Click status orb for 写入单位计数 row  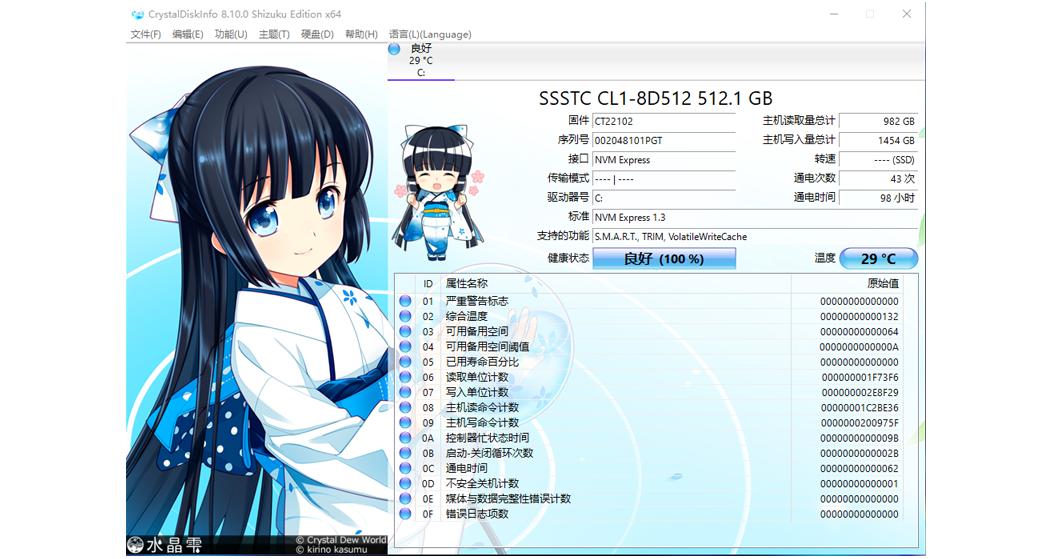[405, 392]
